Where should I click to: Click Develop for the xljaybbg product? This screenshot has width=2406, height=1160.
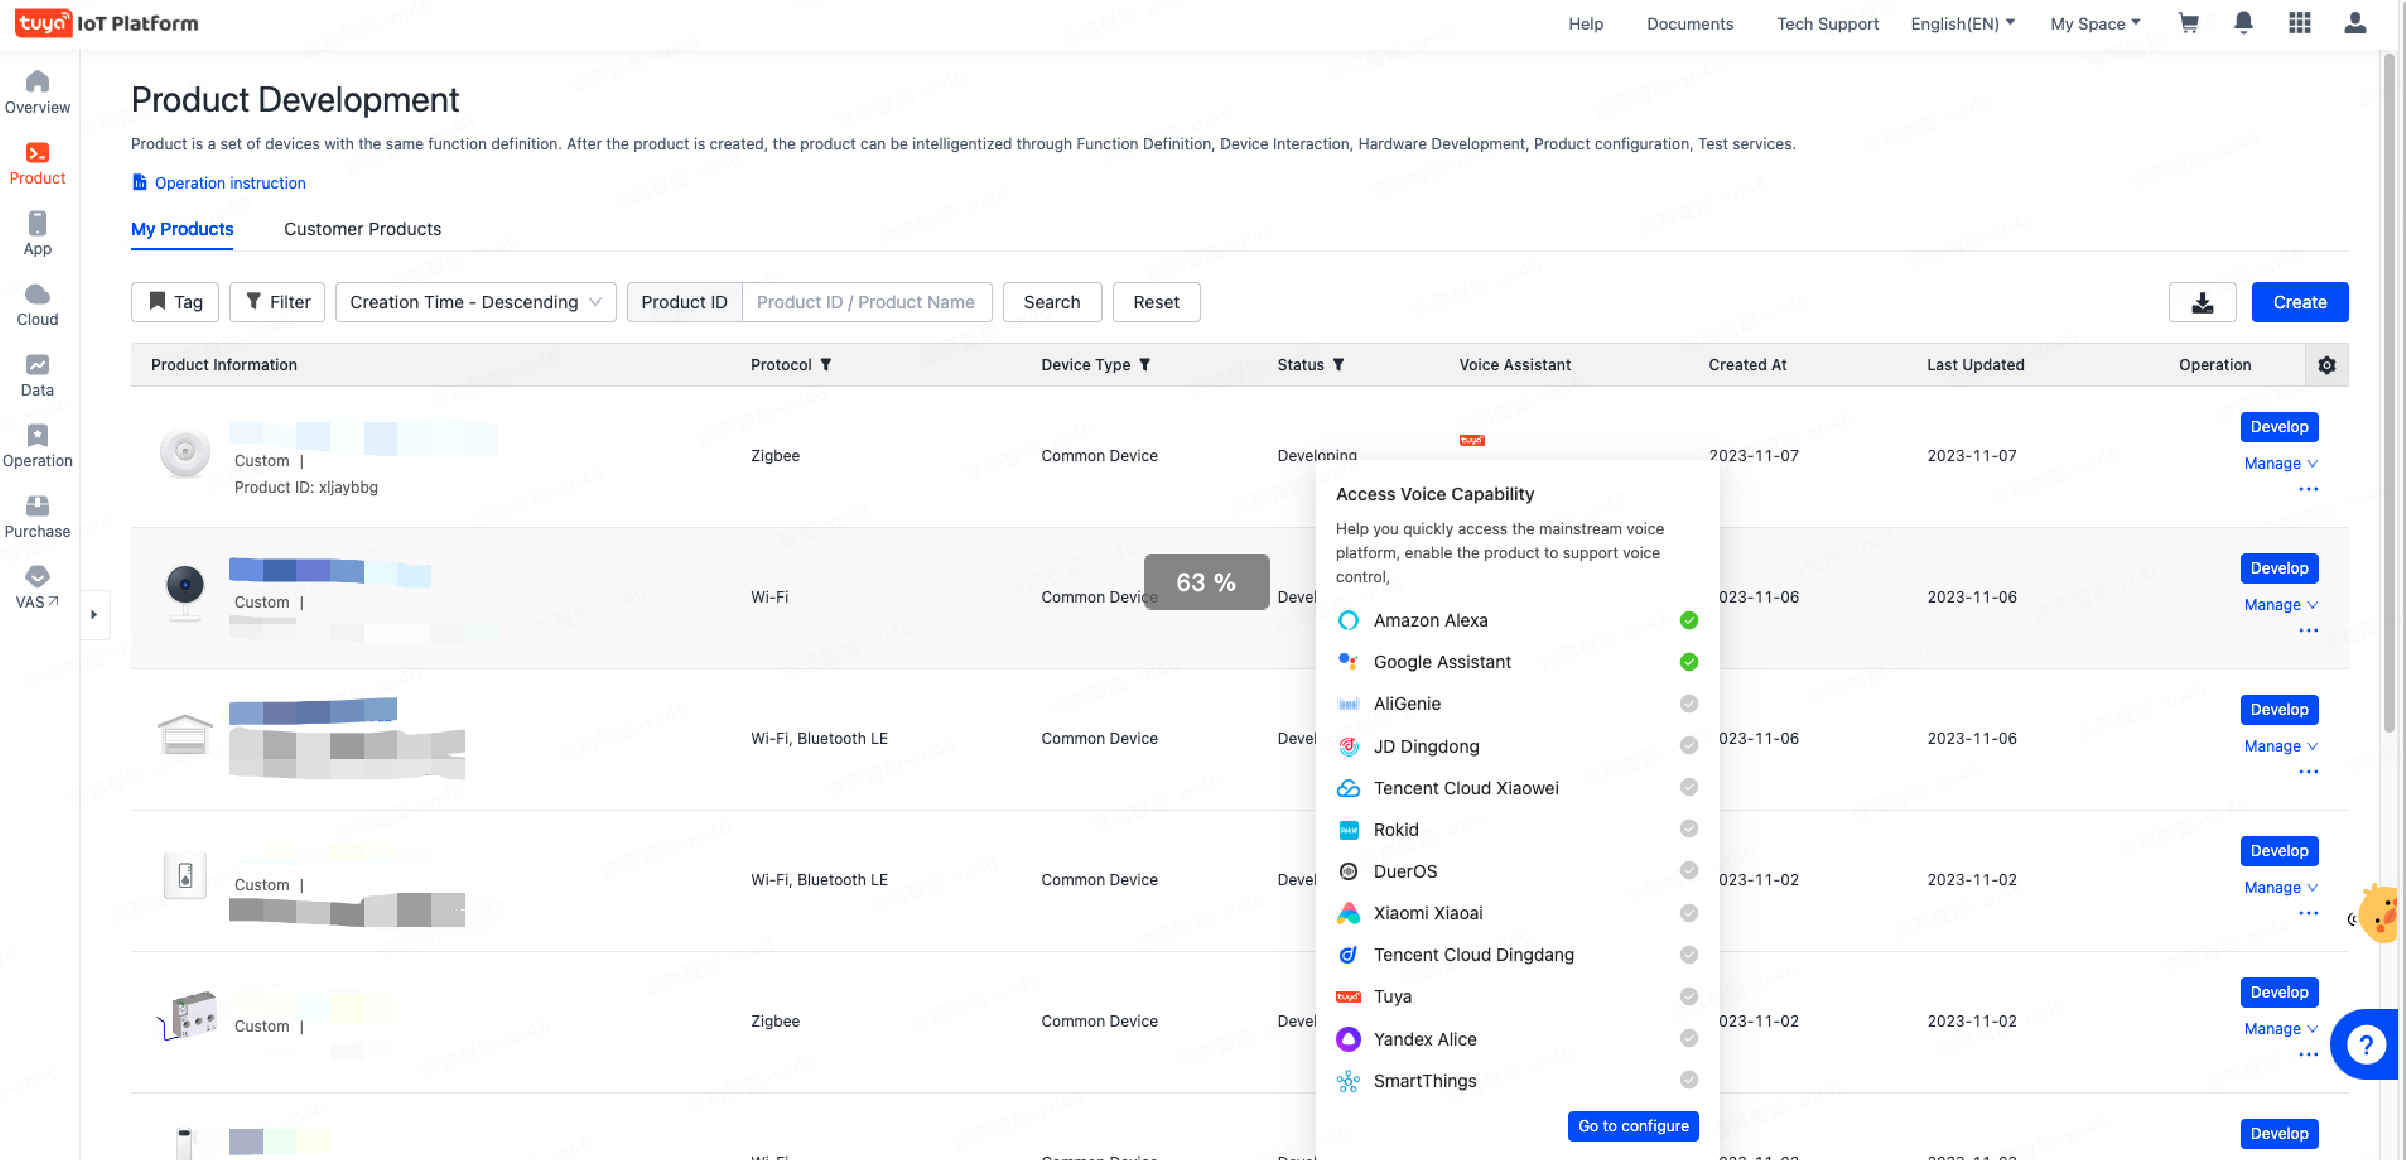(2279, 427)
